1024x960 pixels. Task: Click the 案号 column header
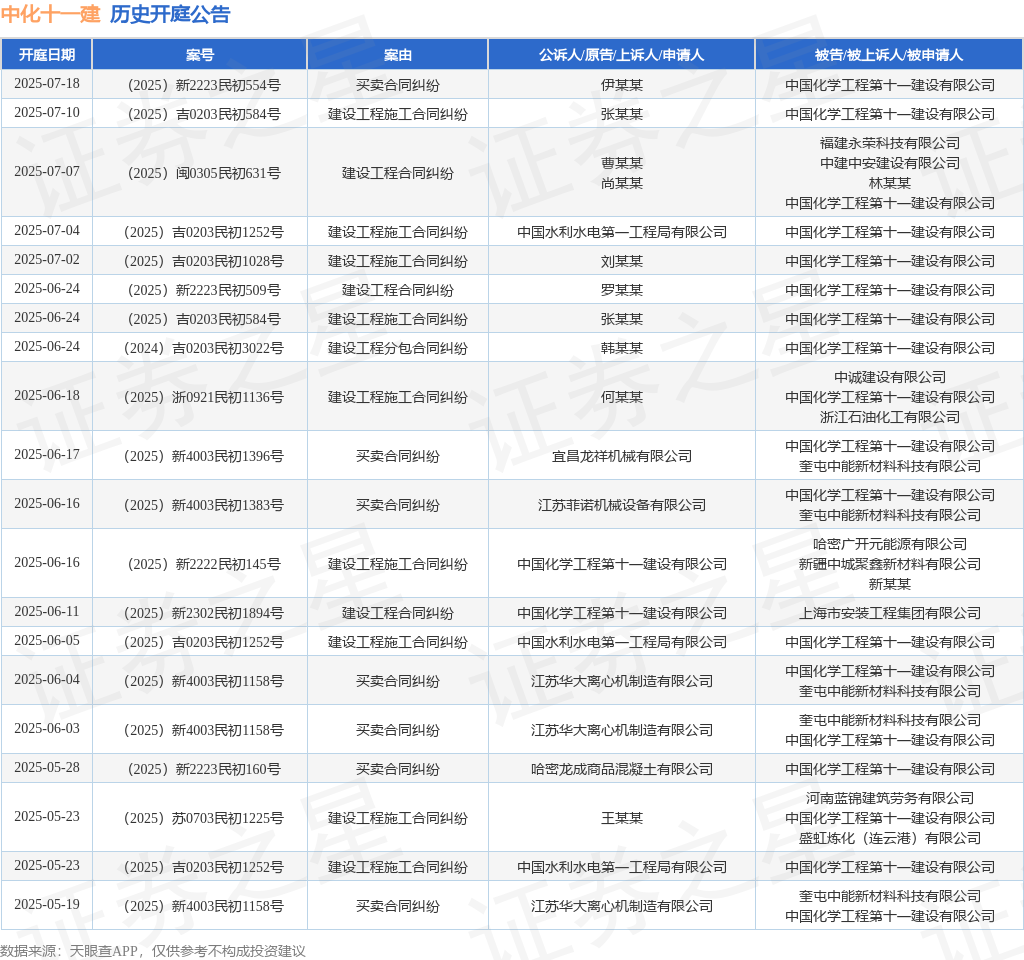tap(200, 55)
